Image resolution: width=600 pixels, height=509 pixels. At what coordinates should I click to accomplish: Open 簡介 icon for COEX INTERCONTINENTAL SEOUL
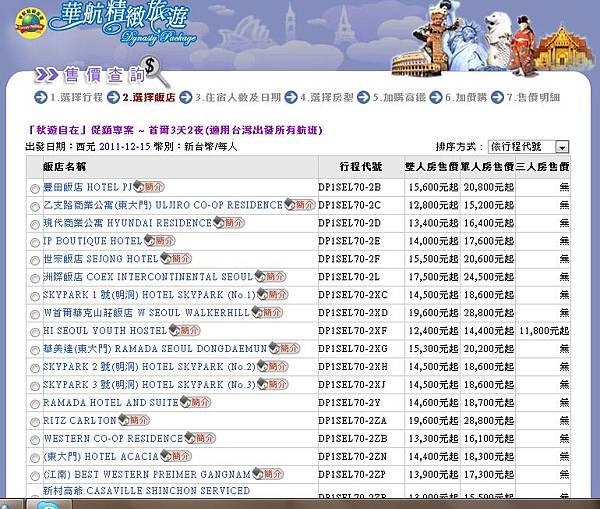(271, 276)
